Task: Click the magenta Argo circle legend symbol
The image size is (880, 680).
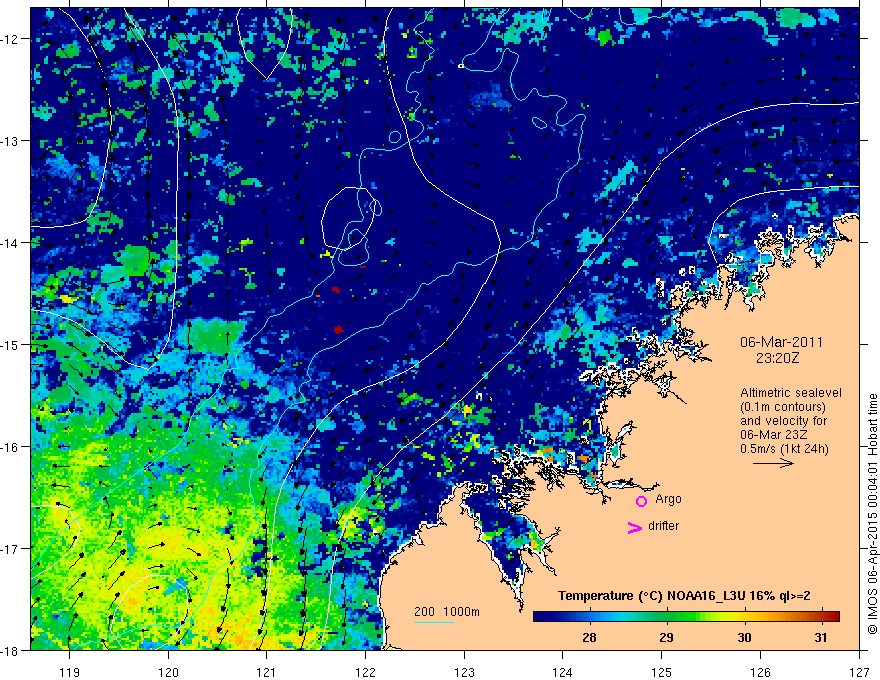Action: [641, 501]
